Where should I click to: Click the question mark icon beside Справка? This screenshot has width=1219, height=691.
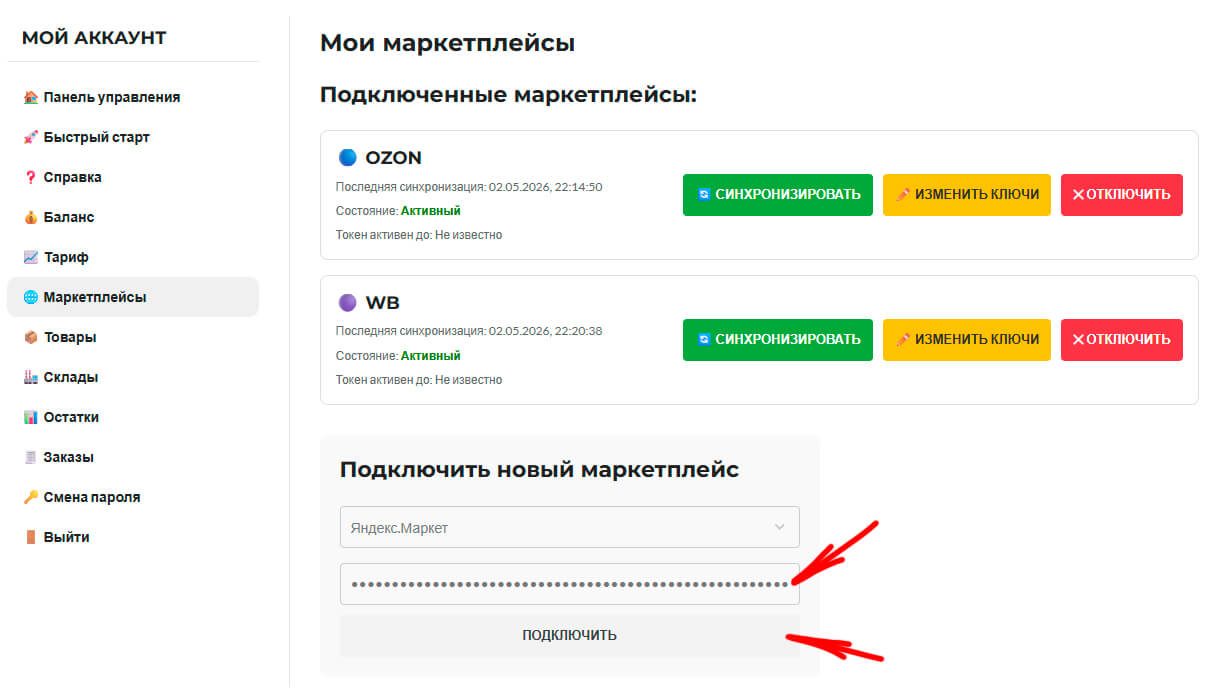30,177
